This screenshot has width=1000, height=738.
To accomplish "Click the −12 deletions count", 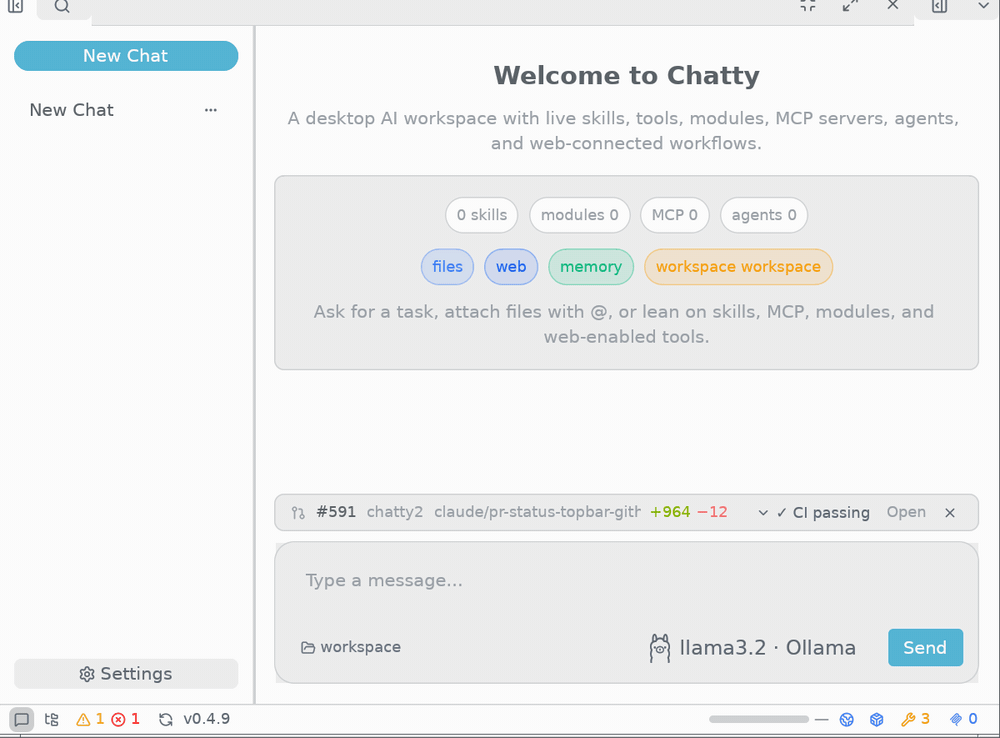I will (712, 512).
